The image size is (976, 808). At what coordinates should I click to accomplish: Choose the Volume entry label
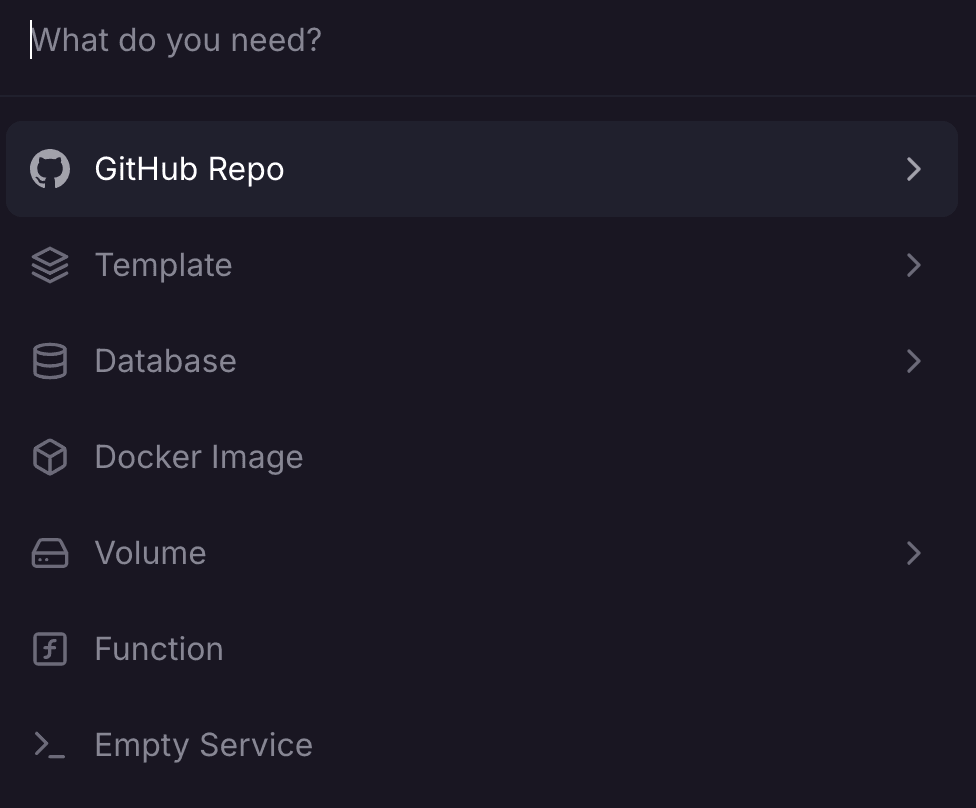click(150, 553)
